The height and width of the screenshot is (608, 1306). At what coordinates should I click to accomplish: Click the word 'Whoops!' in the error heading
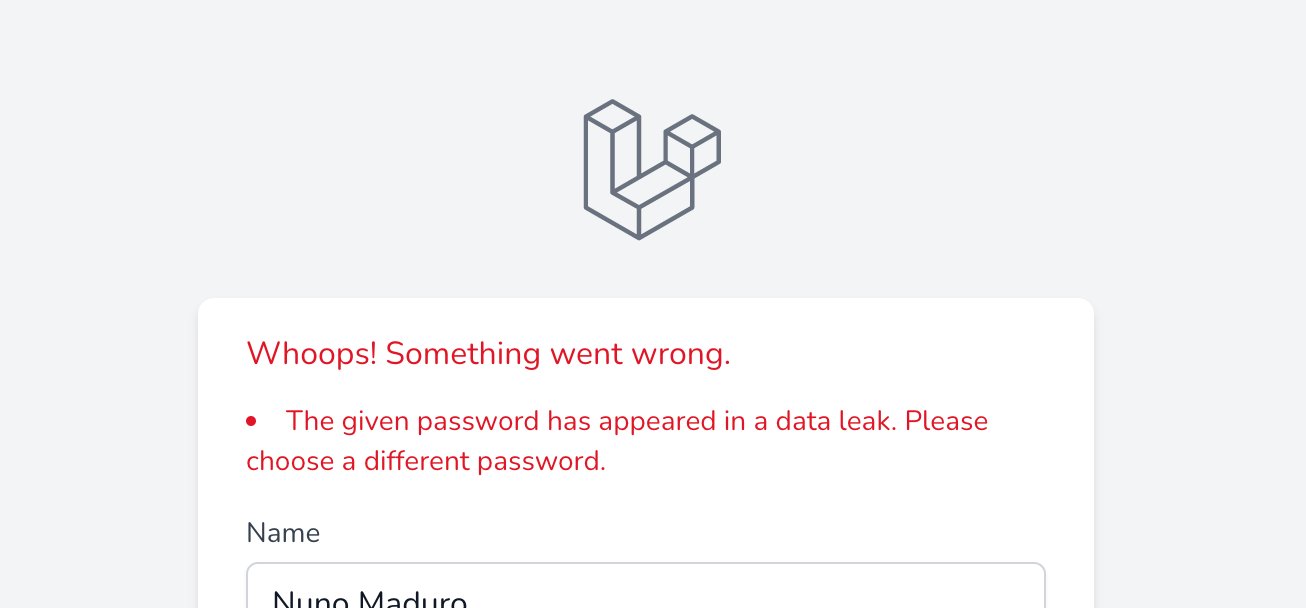pyautogui.click(x=311, y=353)
